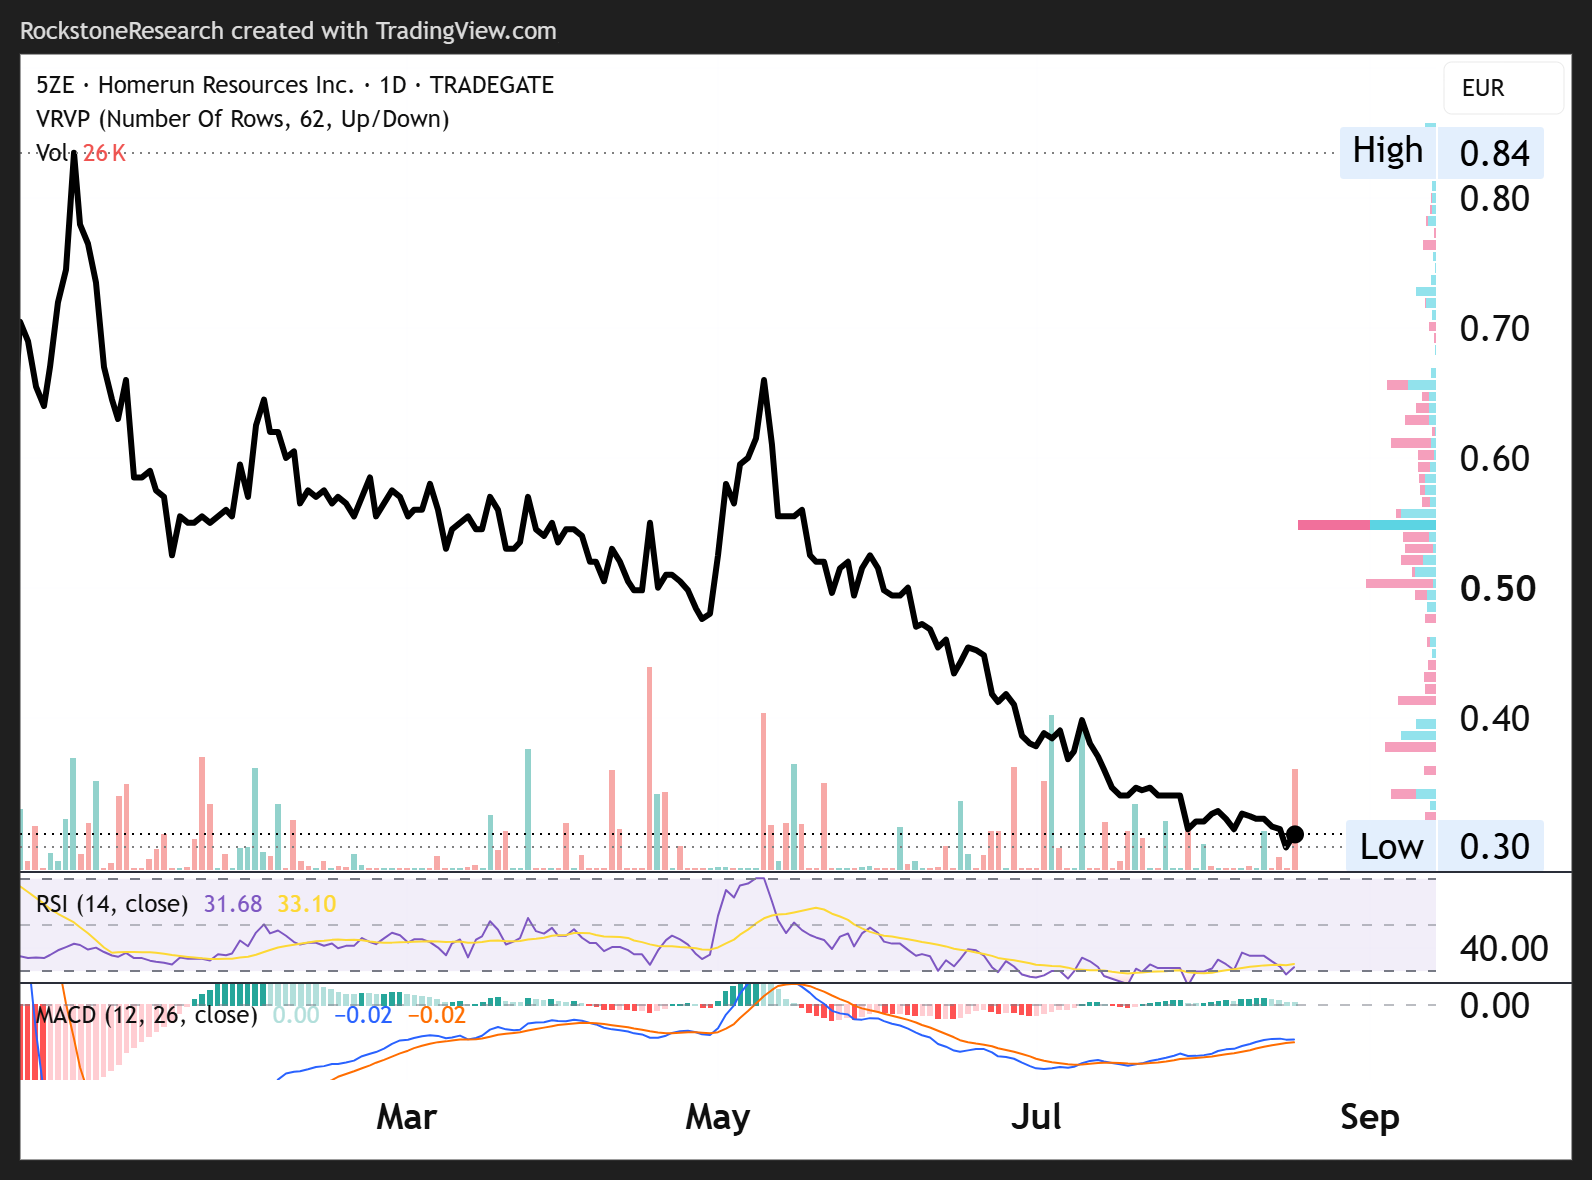Screen dimensions: 1592x1180
Task: Click the Sep label on time axis
Action: pos(1370,1117)
